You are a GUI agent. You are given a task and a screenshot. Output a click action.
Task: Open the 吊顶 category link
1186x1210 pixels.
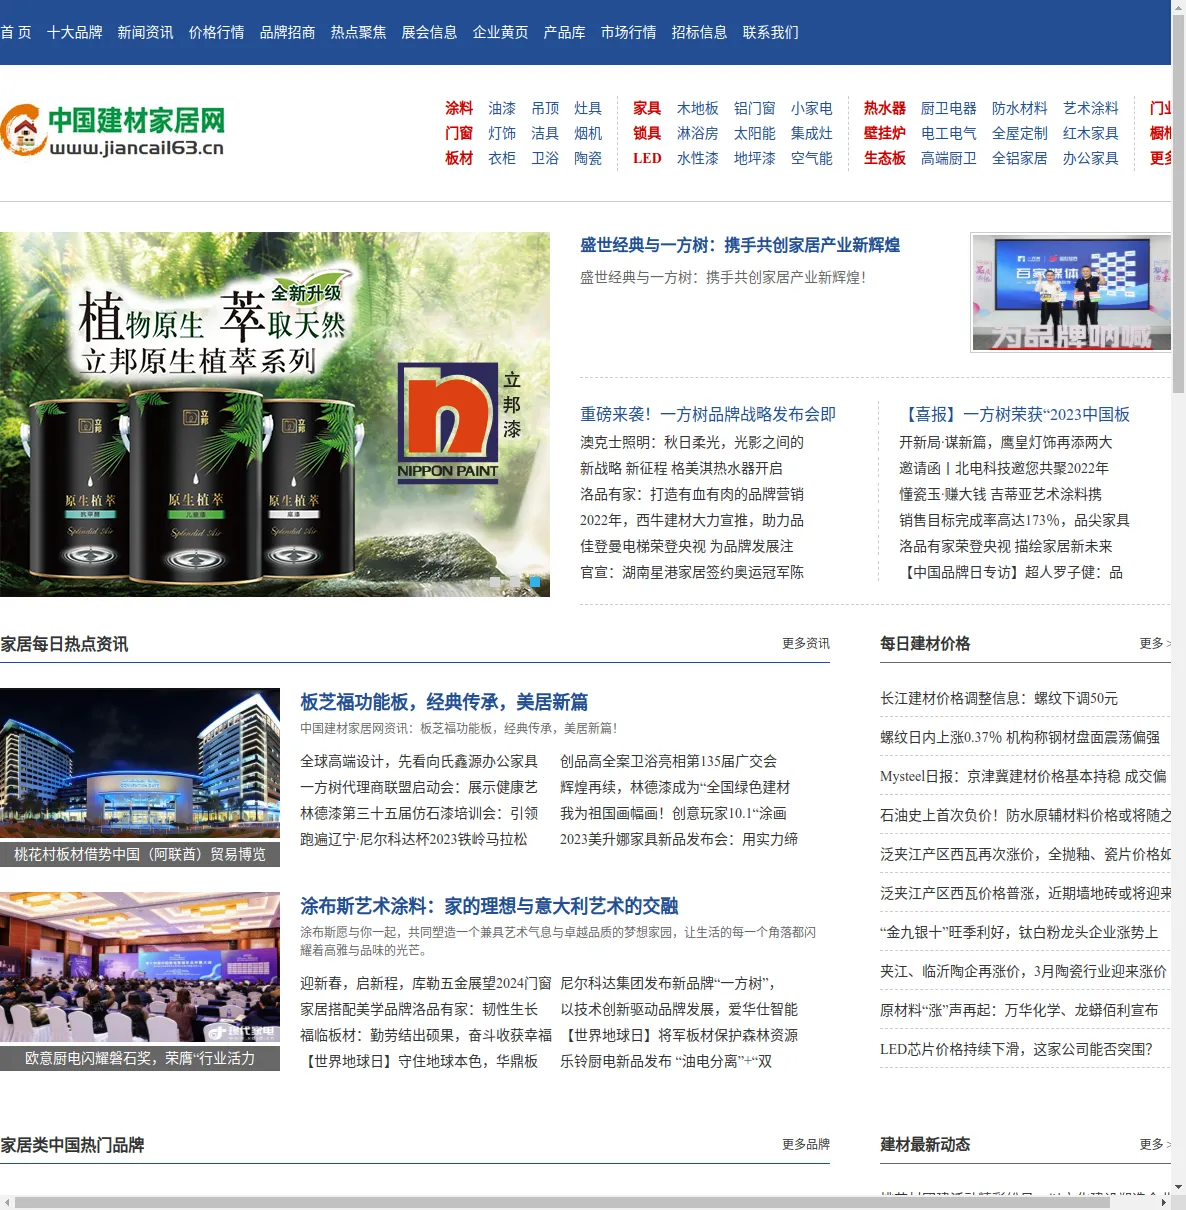[x=545, y=108]
